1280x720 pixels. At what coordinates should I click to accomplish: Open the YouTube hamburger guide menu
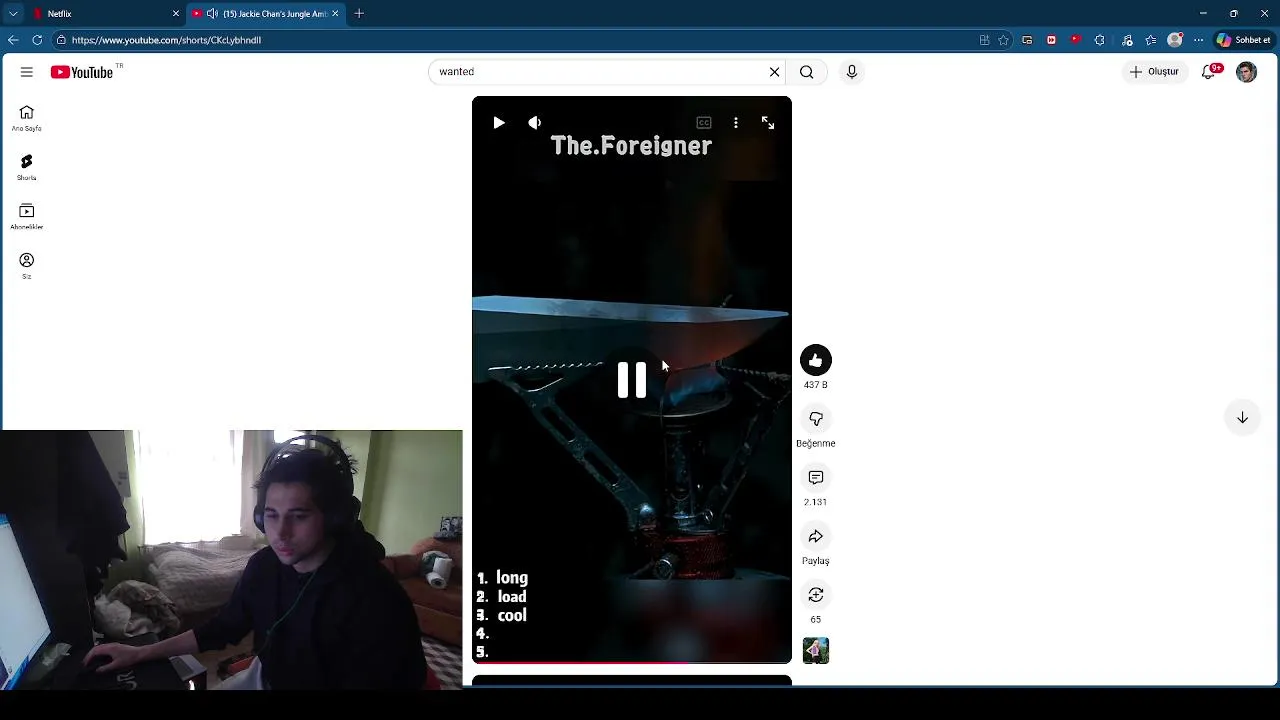click(27, 72)
